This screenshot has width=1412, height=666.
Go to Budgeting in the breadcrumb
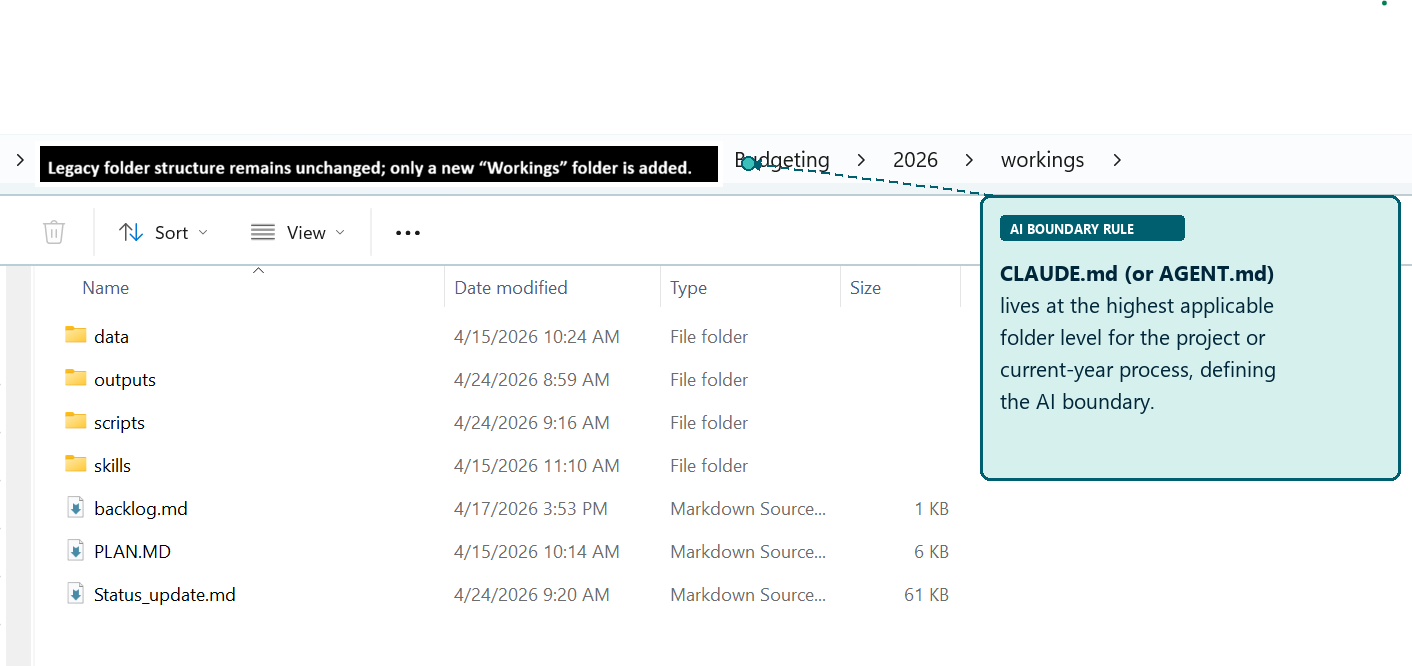(783, 160)
